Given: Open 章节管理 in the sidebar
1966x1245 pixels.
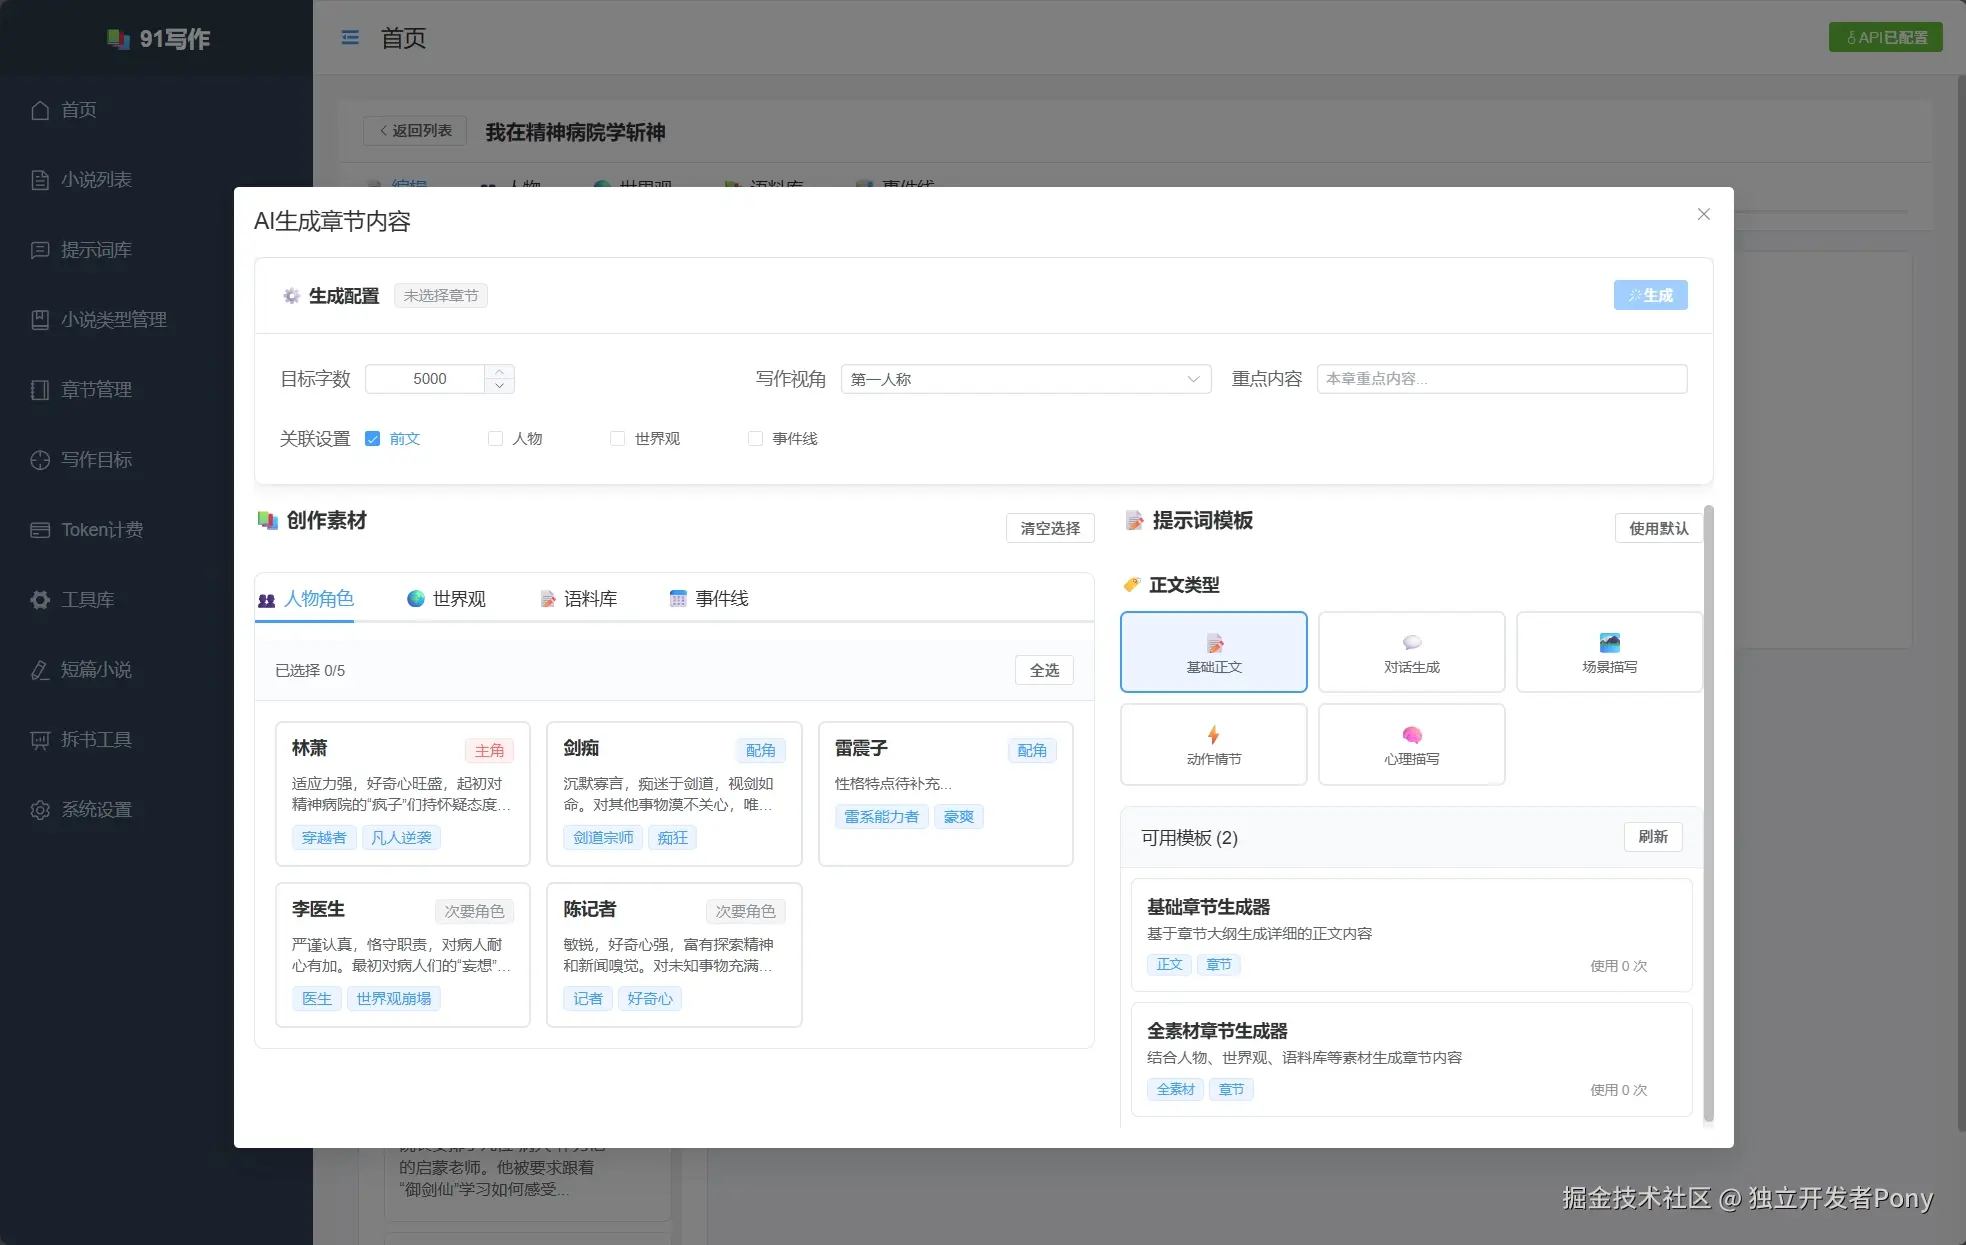Looking at the screenshot, I should (97, 389).
